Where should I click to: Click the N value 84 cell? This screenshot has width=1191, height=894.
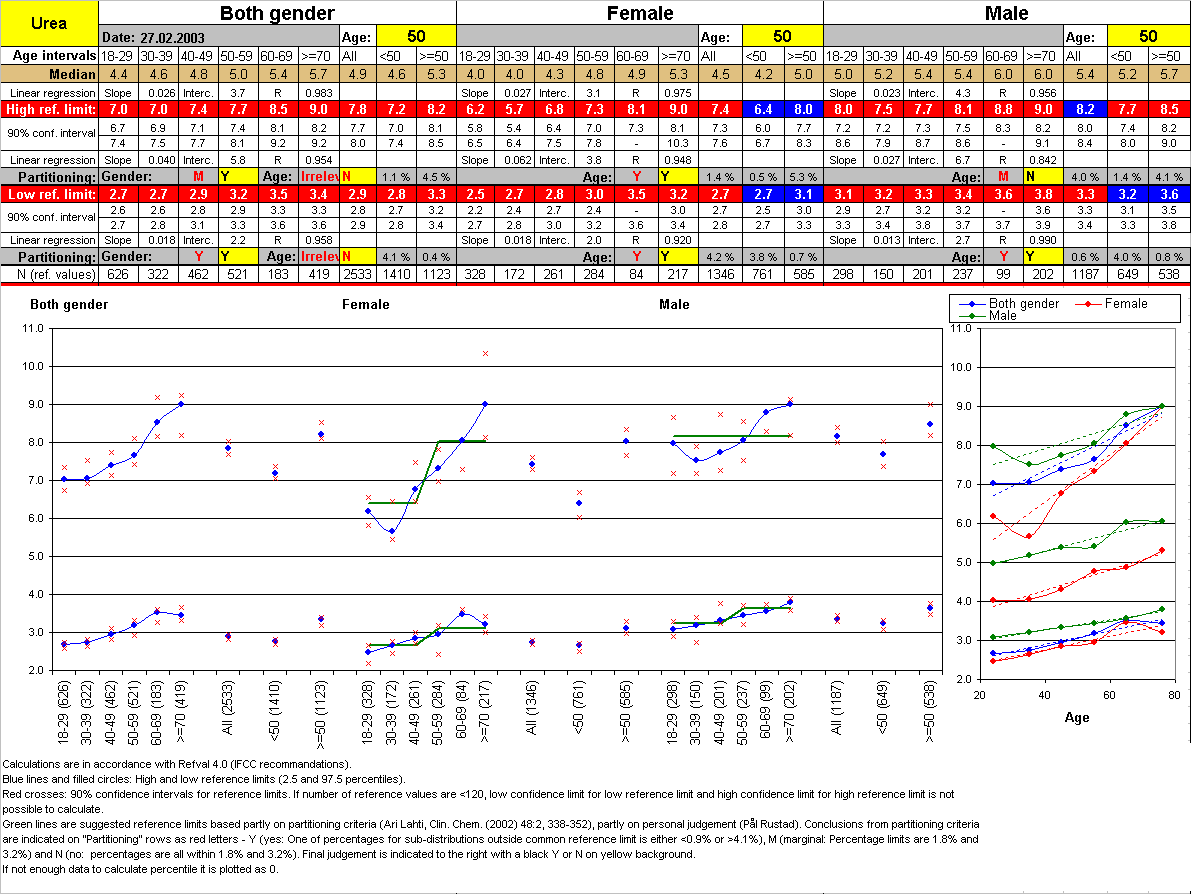(637, 274)
